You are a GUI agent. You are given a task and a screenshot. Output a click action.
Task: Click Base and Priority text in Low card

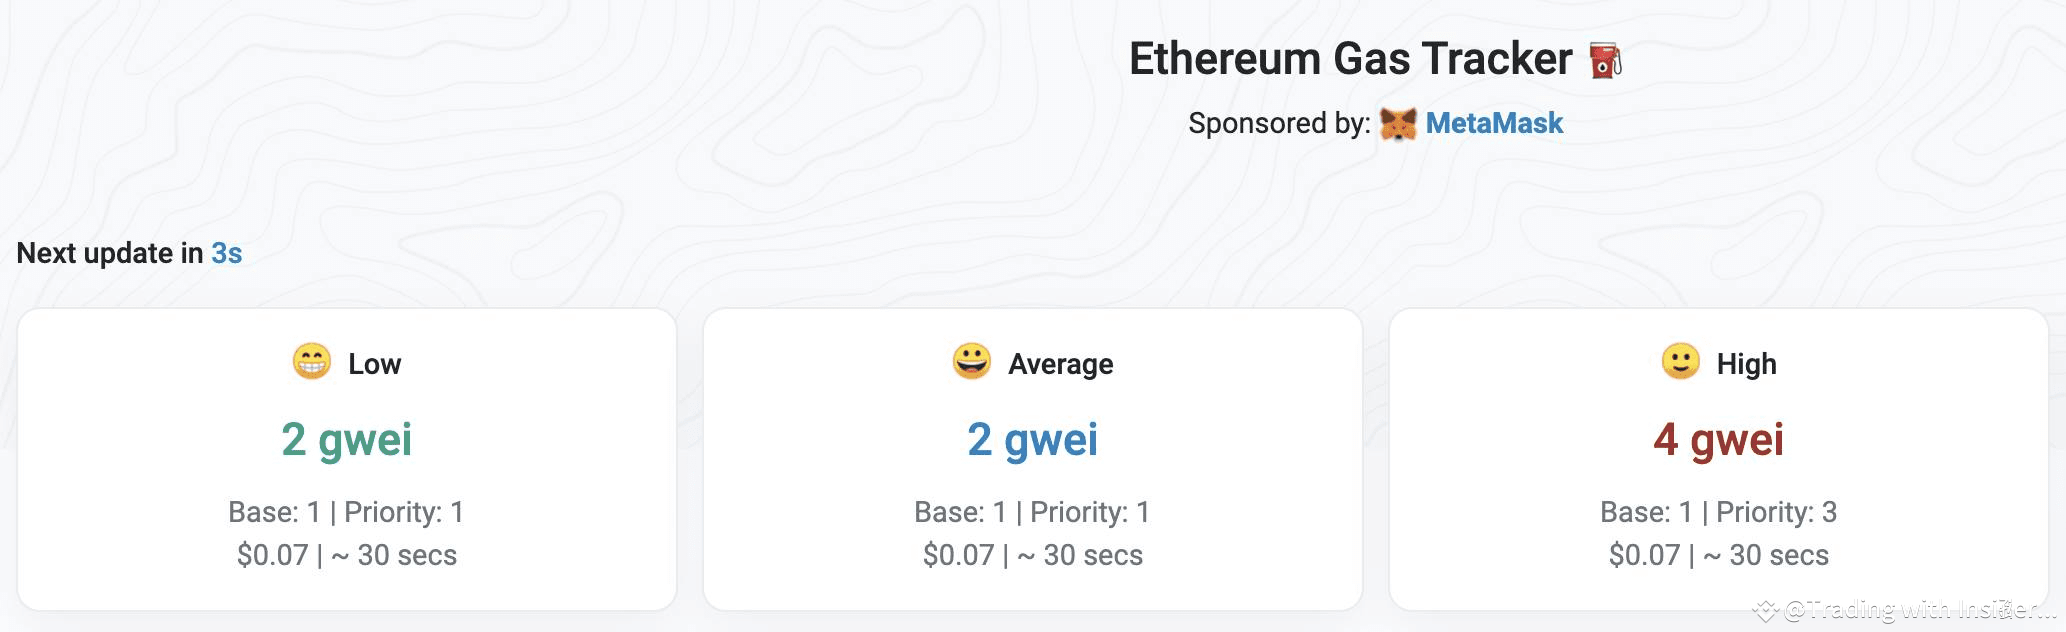pos(346,512)
